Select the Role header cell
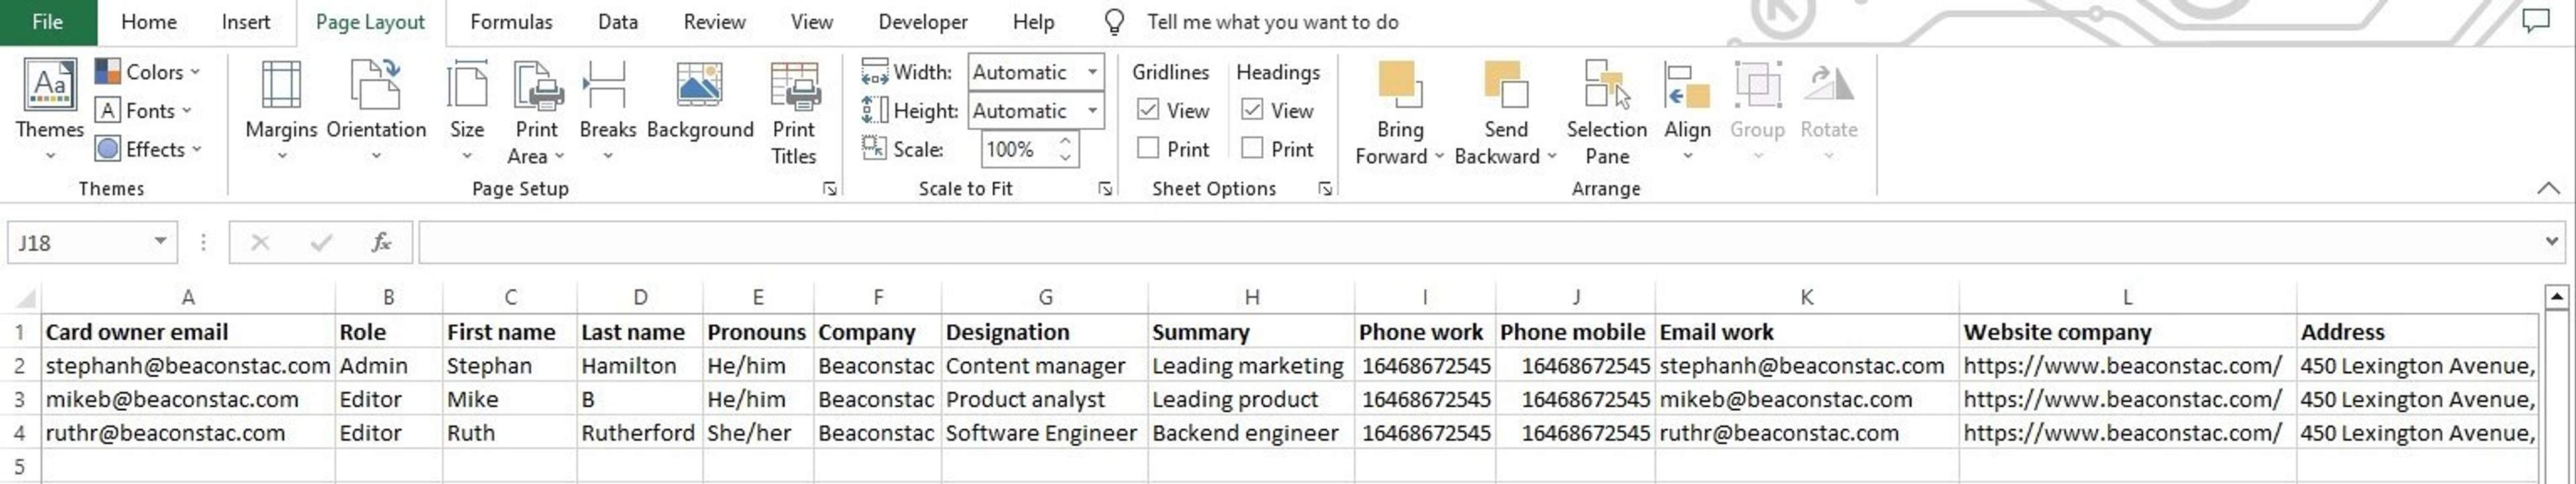The height and width of the screenshot is (484, 2576). [x=389, y=332]
